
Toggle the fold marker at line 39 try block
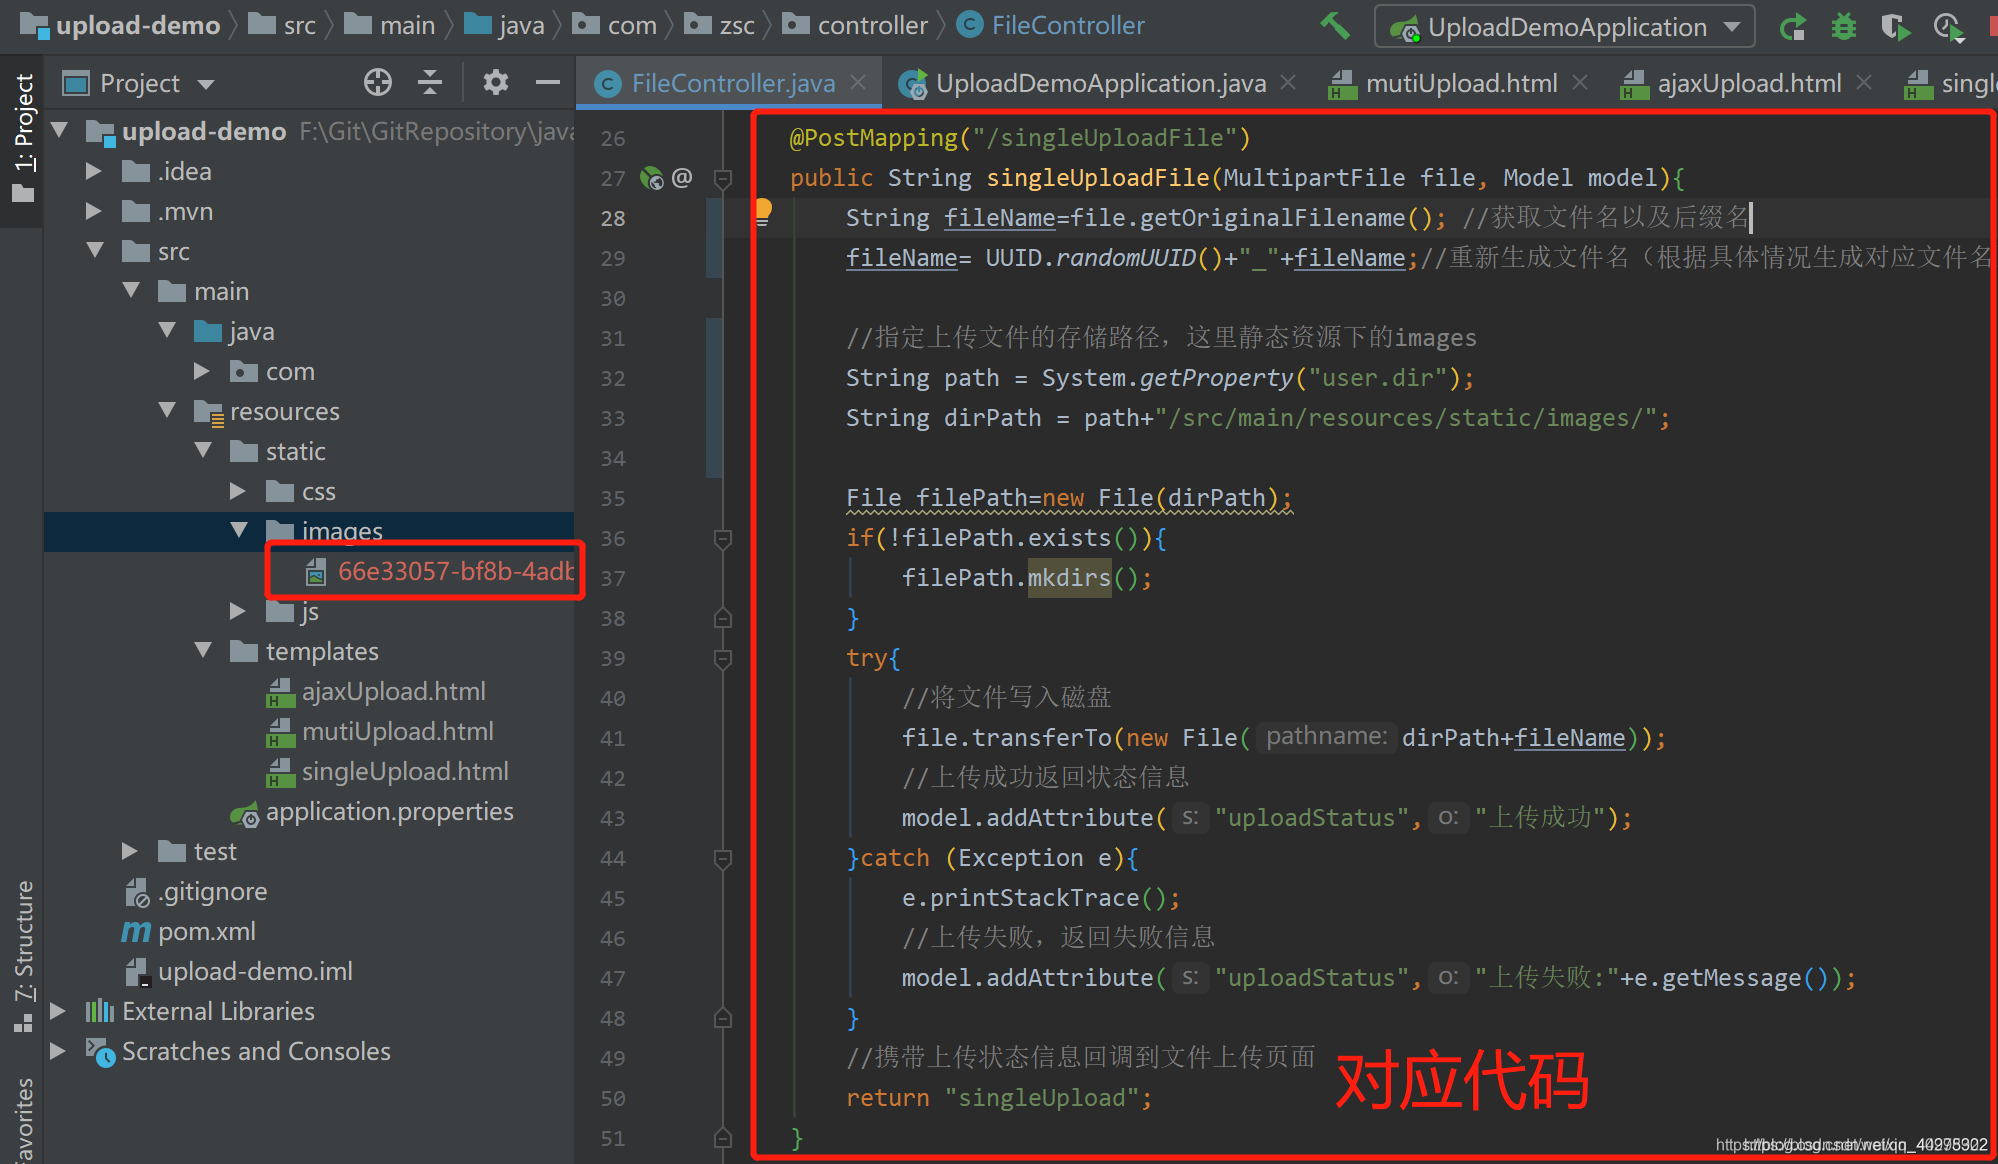click(x=723, y=658)
